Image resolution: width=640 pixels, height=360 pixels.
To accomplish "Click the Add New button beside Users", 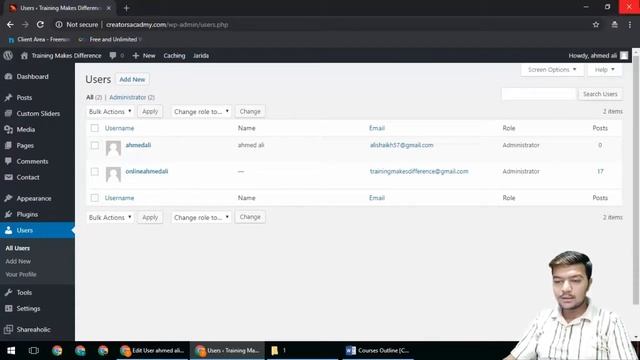I will click(x=132, y=79).
